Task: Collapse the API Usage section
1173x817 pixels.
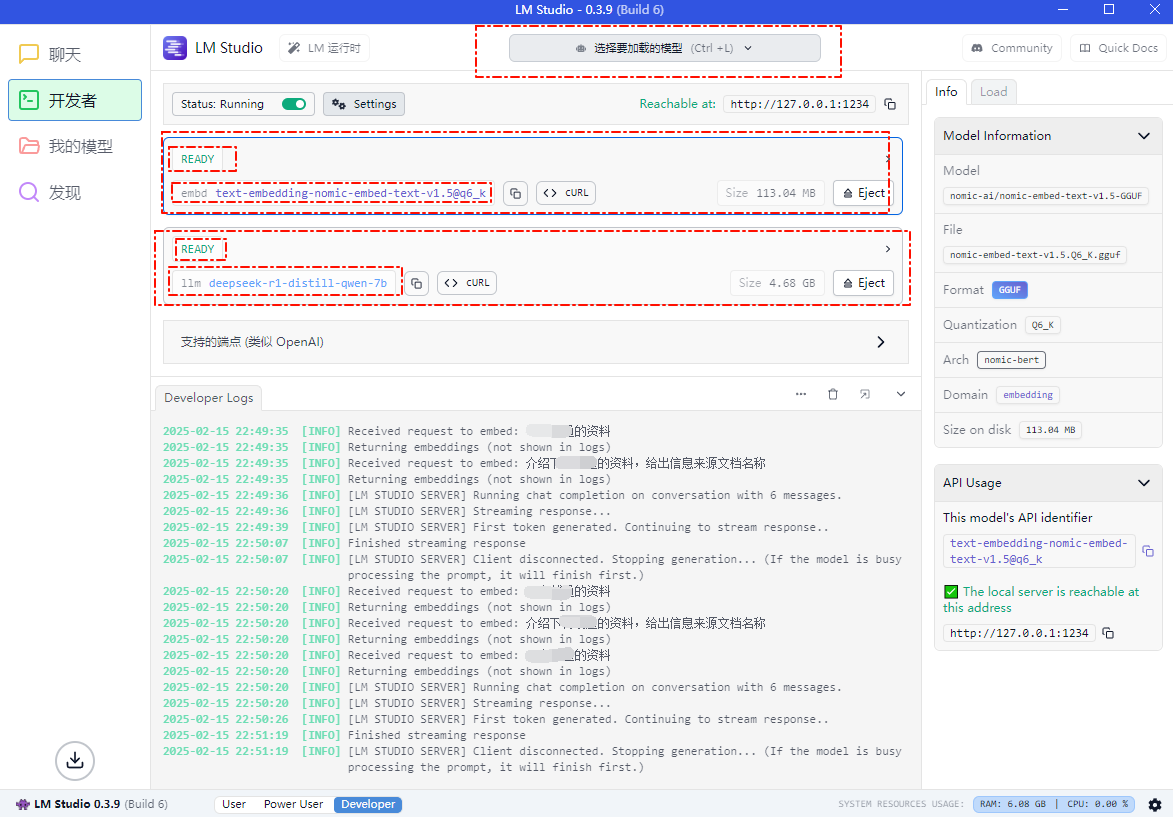Action: tap(1144, 483)
